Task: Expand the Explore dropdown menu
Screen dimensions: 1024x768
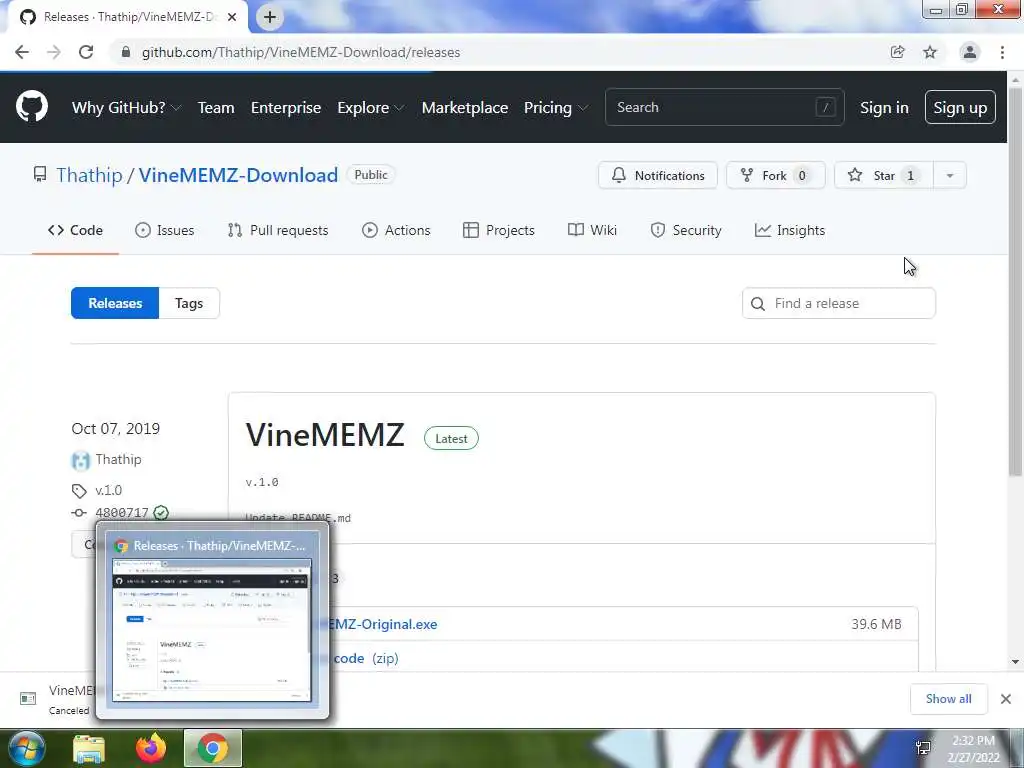Action: click(x=370, y=107)
